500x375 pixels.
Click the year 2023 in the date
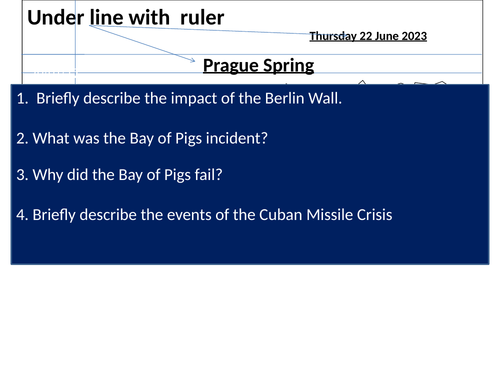(x=414, y=36)
